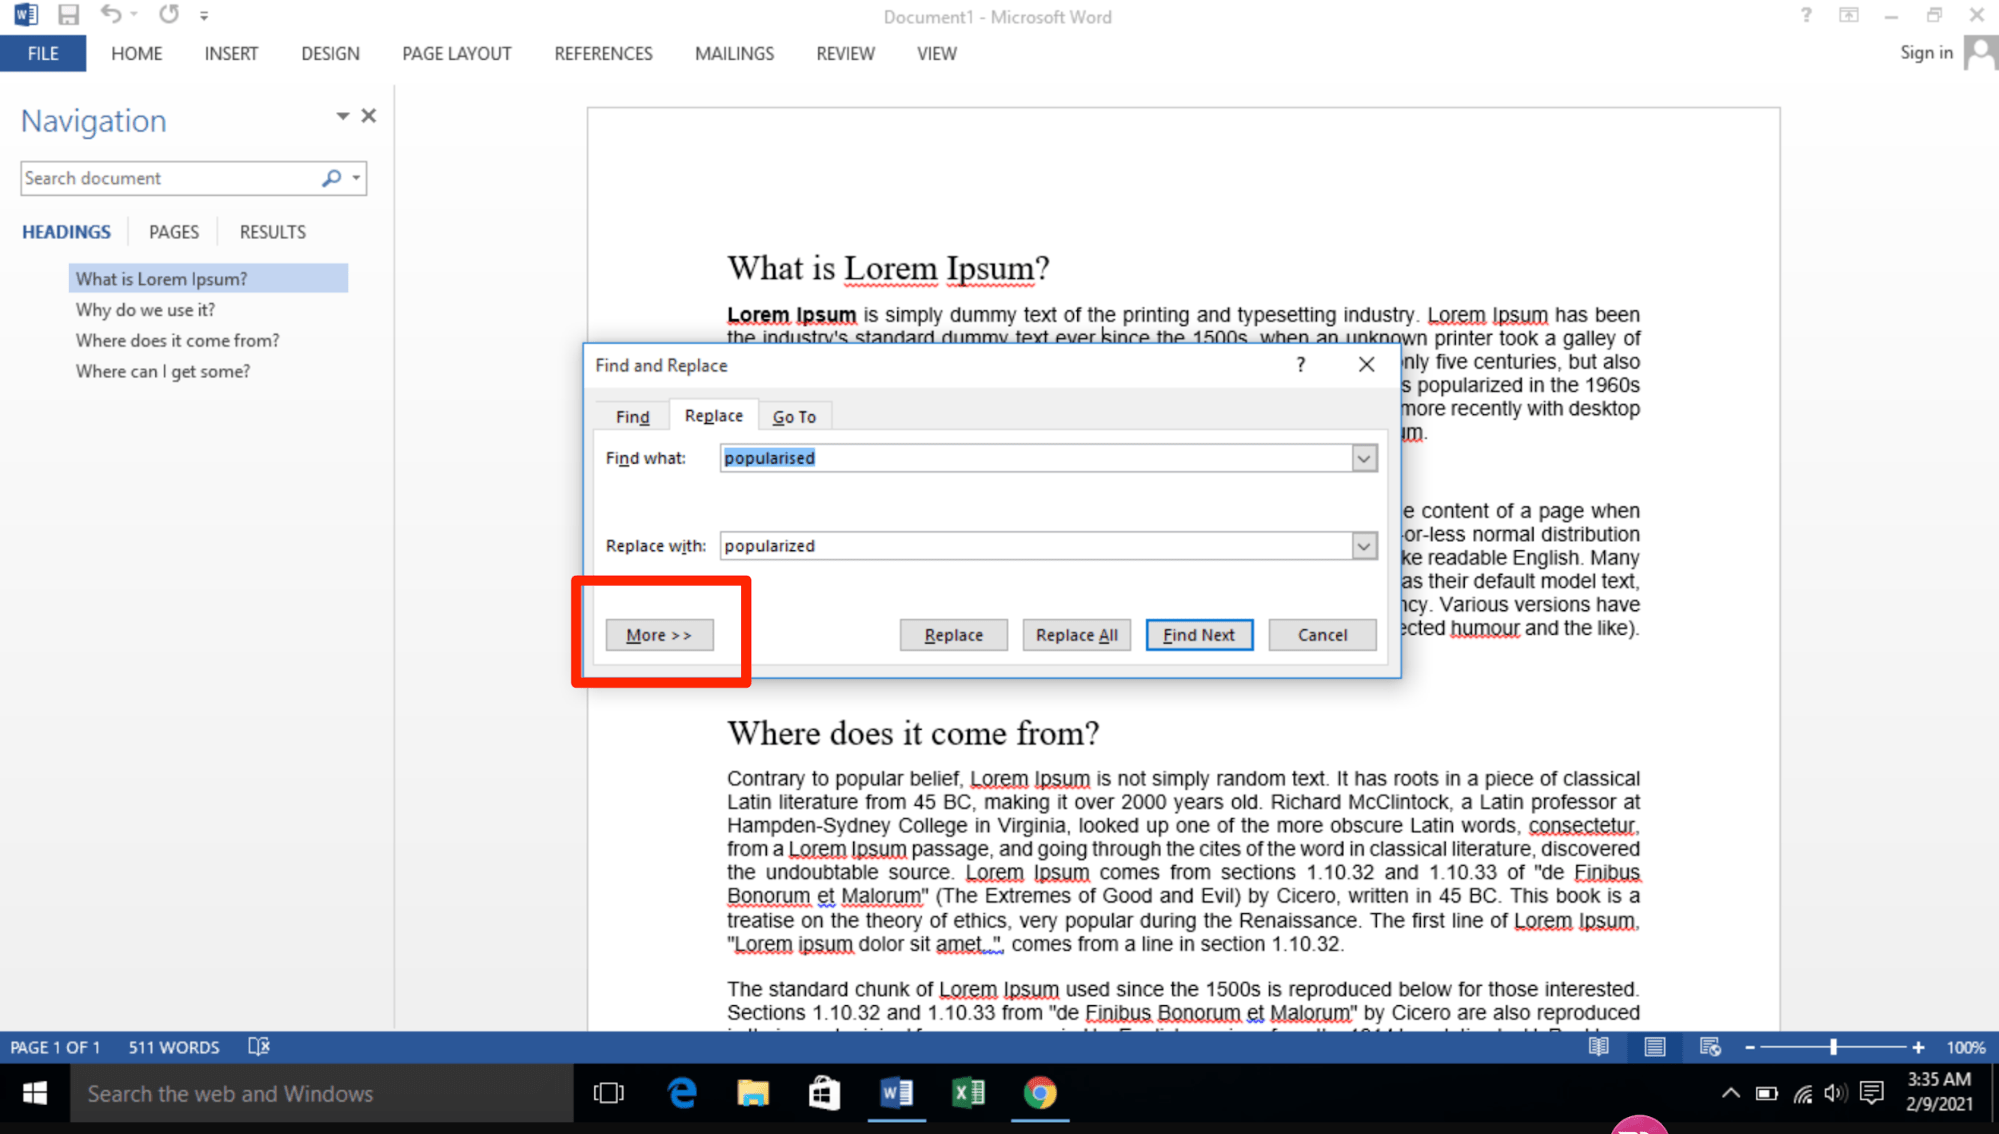Switch to the Find tab in dialog
The height and width of the screenshot is (1134, 1999).
click(632, 415)
